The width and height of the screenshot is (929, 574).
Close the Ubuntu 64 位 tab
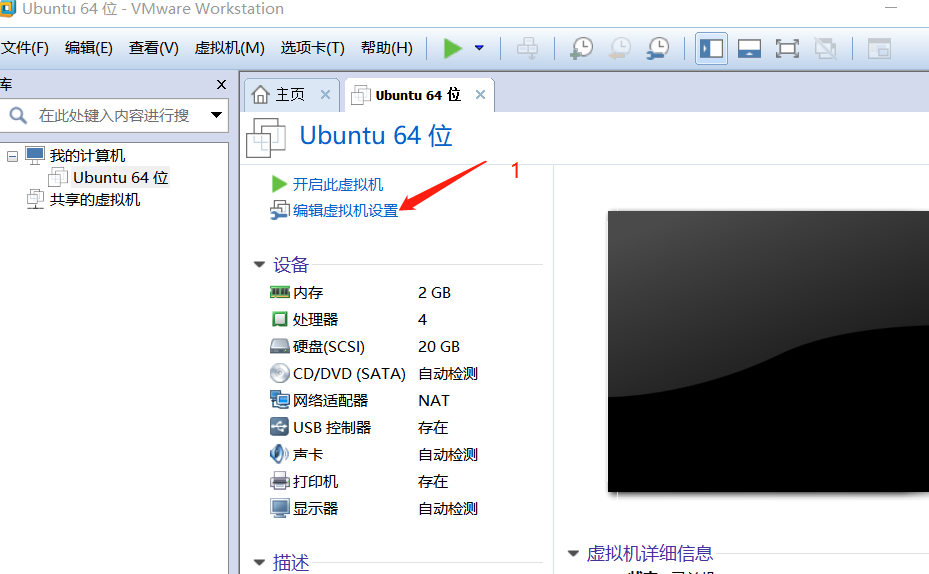[x=480, y=94]
